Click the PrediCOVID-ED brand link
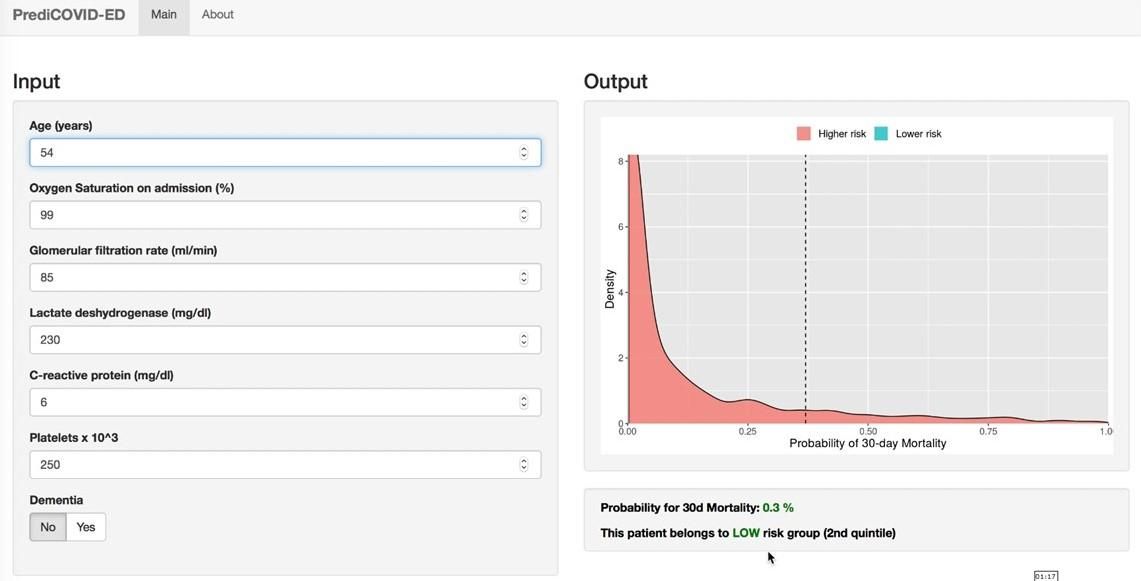This screenshot has width=1141, height=581. point(69,15)
